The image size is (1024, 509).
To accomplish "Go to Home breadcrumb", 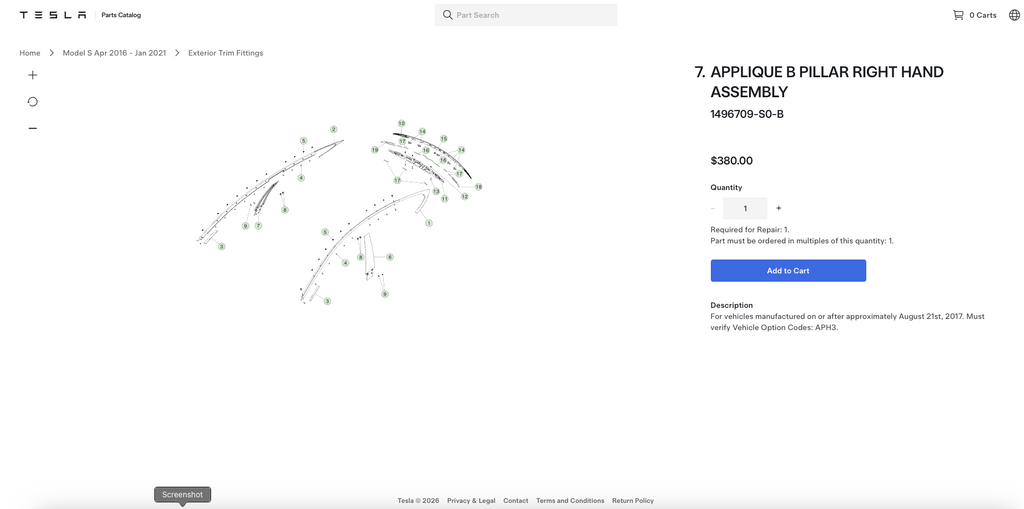I will pyautogui.click(x=29, y=53).
